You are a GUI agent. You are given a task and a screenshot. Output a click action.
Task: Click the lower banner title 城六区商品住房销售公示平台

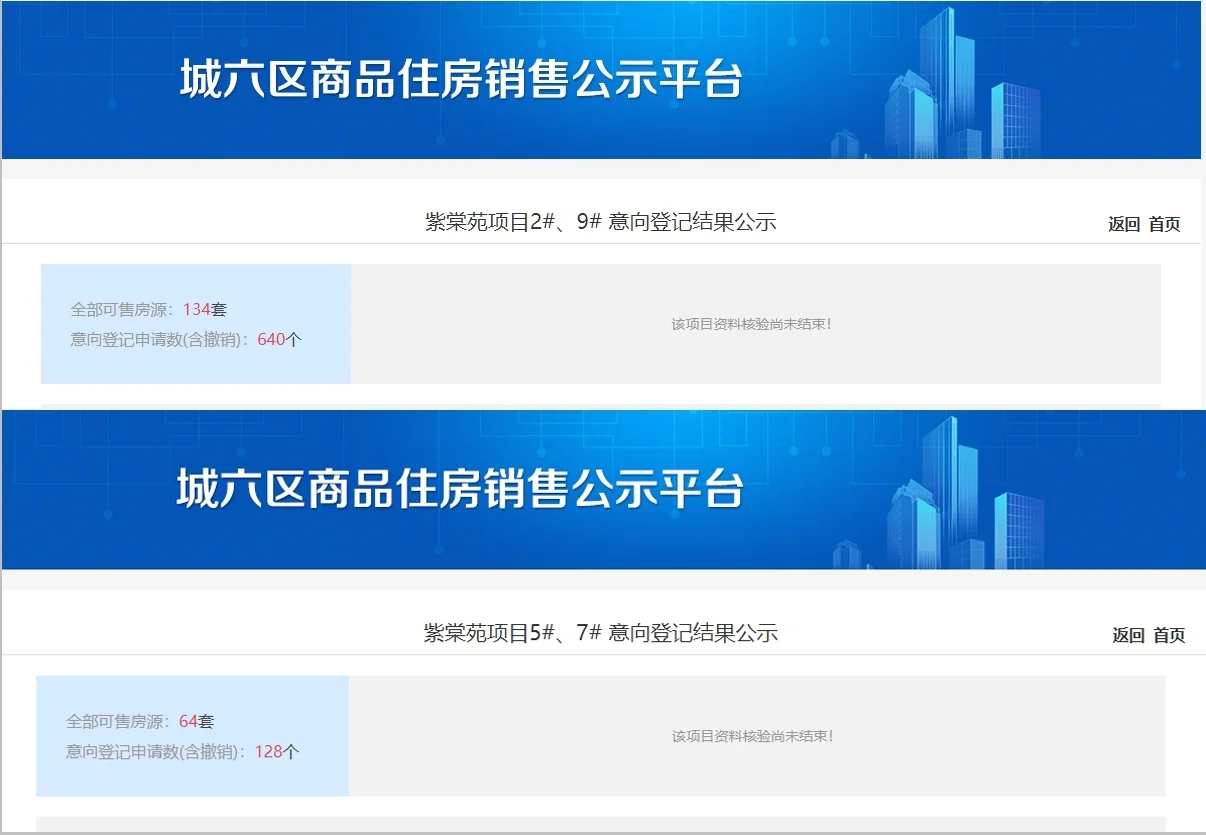click(x=460, y=490)
